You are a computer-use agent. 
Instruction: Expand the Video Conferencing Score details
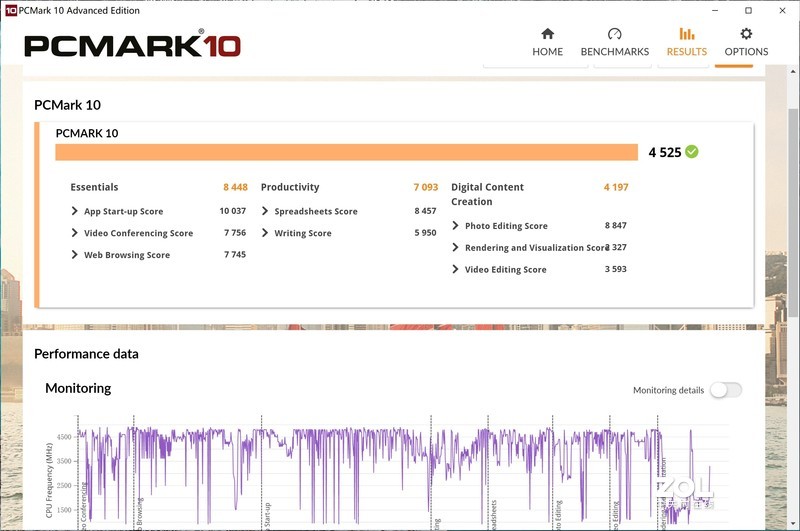pos(74,233)
